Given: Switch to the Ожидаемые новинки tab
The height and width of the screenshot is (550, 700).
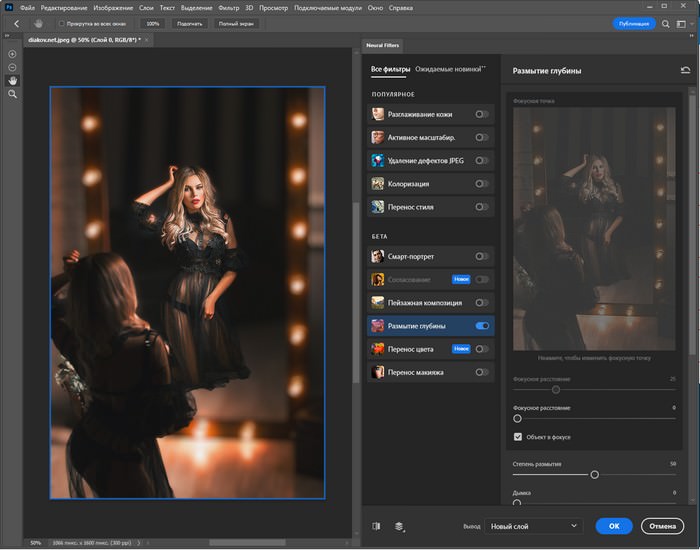Looking at the screenshot, I should (450, 70).
